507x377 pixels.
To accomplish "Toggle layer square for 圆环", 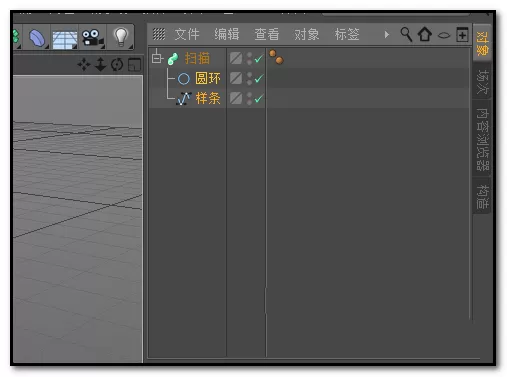I will [236, 78].
